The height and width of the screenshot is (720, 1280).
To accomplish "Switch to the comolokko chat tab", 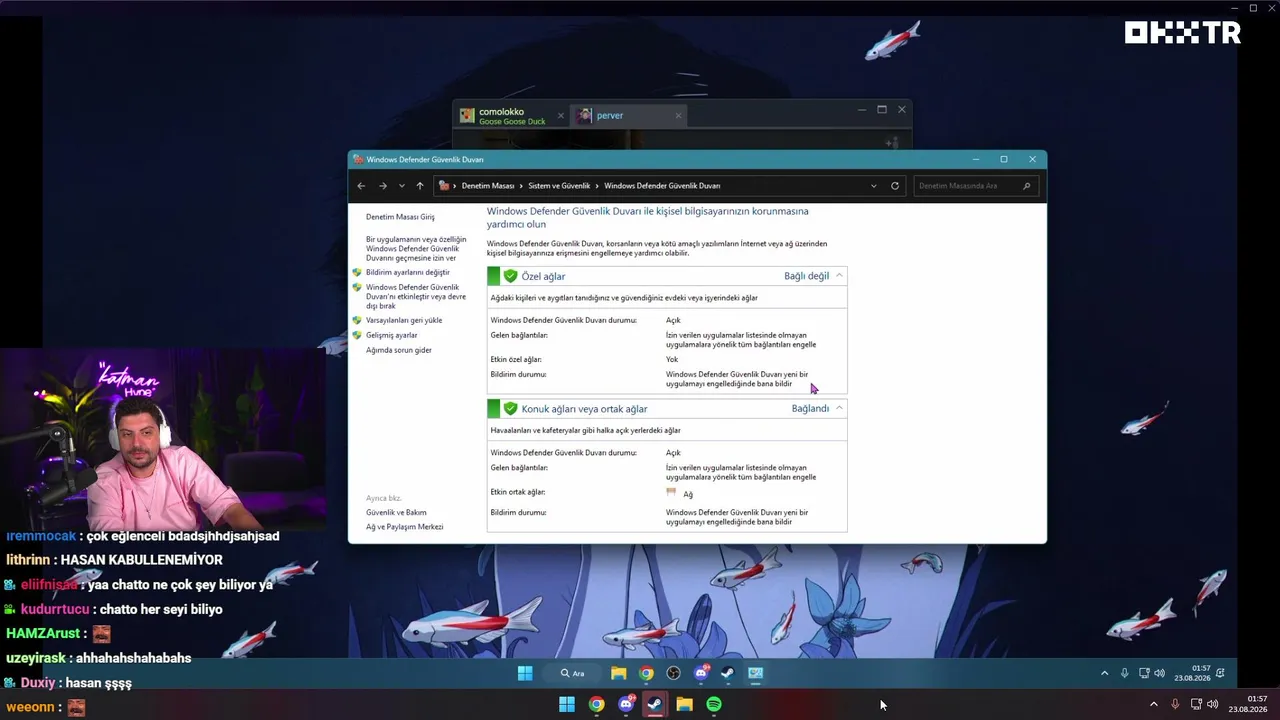I will point(512,116).
